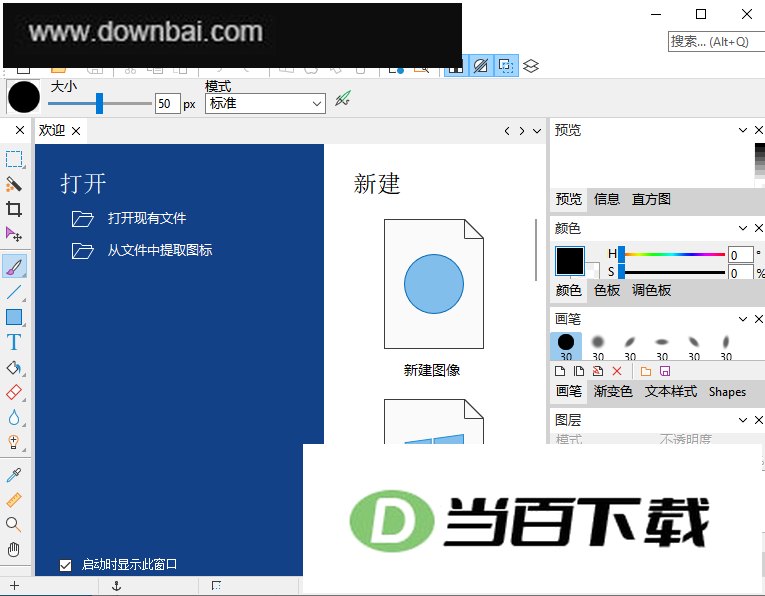The image size is (765, 596).
Task: Create a new brush preset
Action: pyautogui.click(x=560, y=371)
